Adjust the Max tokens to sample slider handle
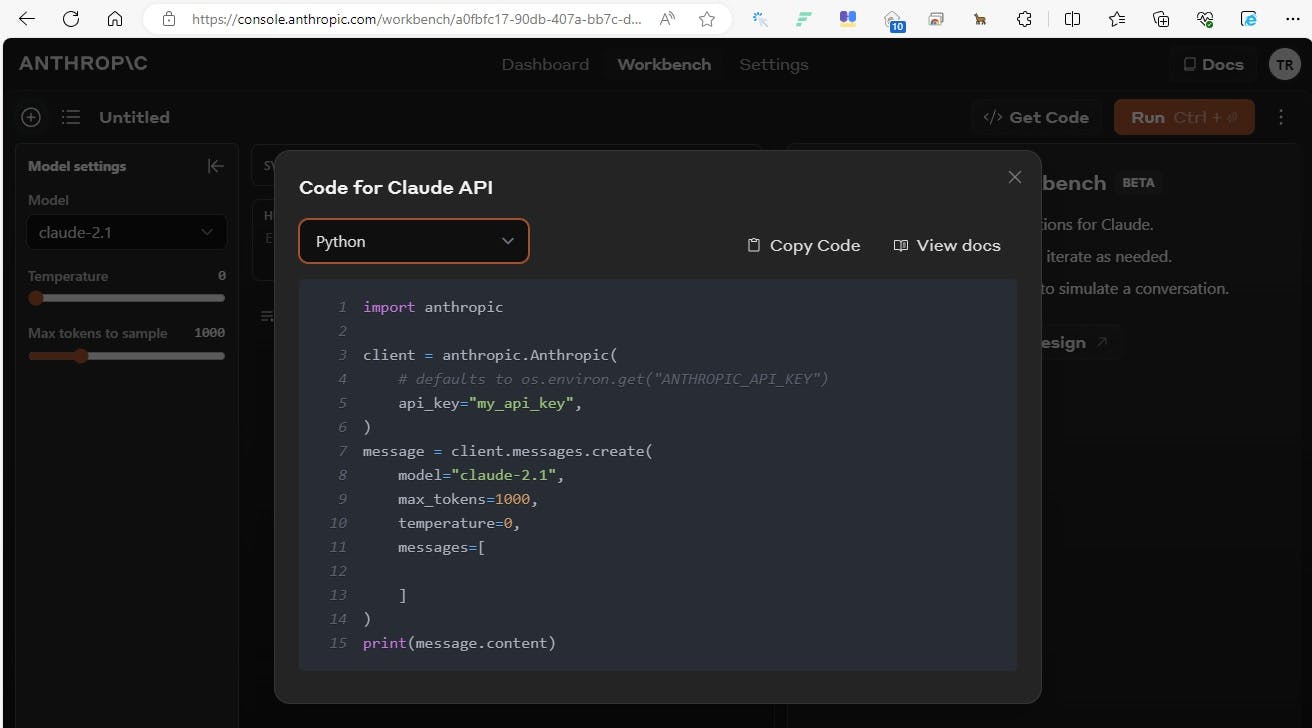This screenshot has height=728, width=1312. [81, 355]
